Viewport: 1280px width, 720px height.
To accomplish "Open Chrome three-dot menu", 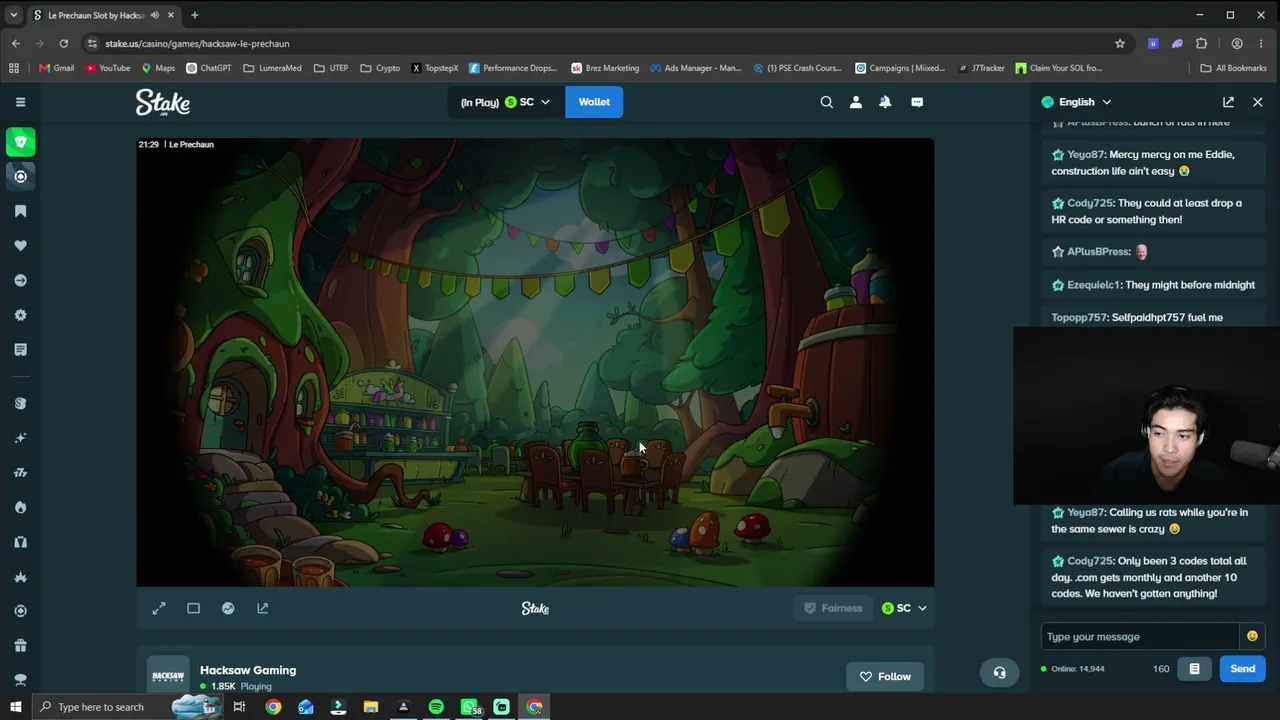I will (x=1262, y=44).
